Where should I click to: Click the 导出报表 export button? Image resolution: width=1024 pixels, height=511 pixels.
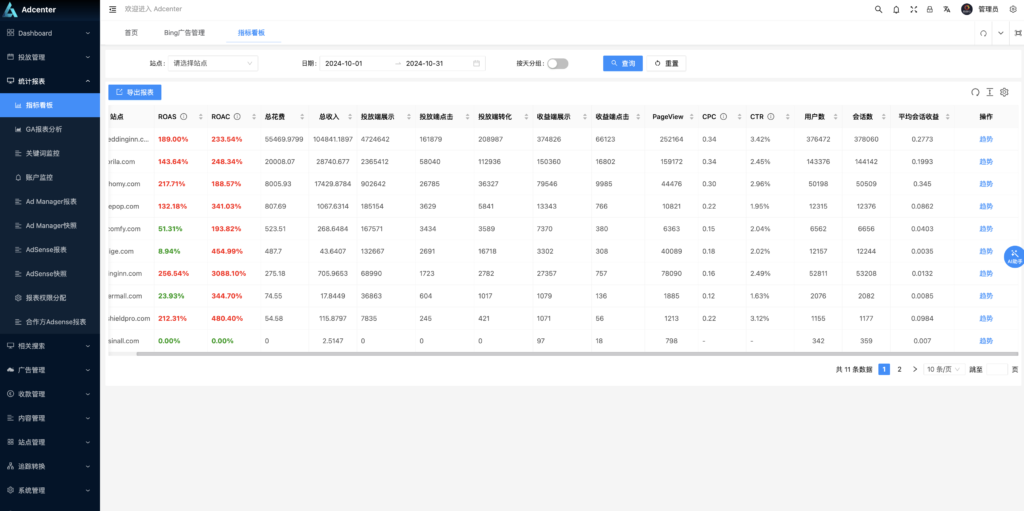[134, 92]
